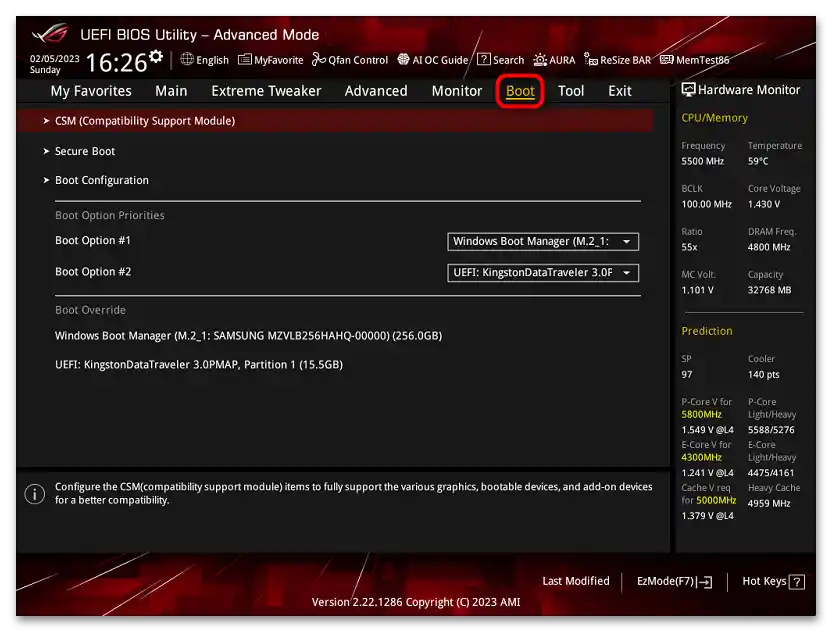Switch to the Extreme Tweaker tab
This screenshot has height=632, width=832.
tap(265, 91)
